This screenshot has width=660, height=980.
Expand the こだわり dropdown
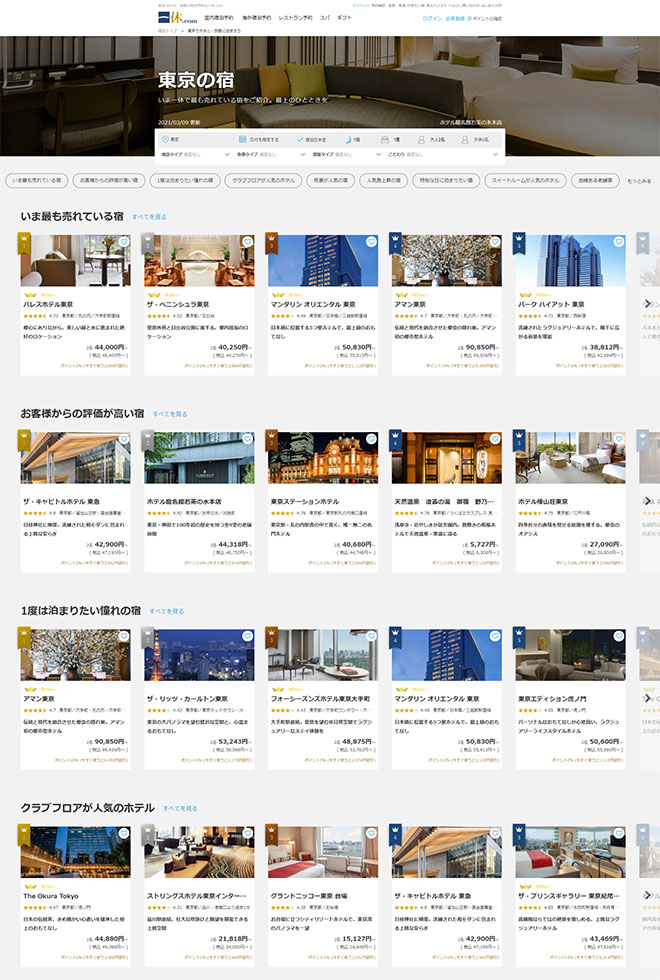442,154
